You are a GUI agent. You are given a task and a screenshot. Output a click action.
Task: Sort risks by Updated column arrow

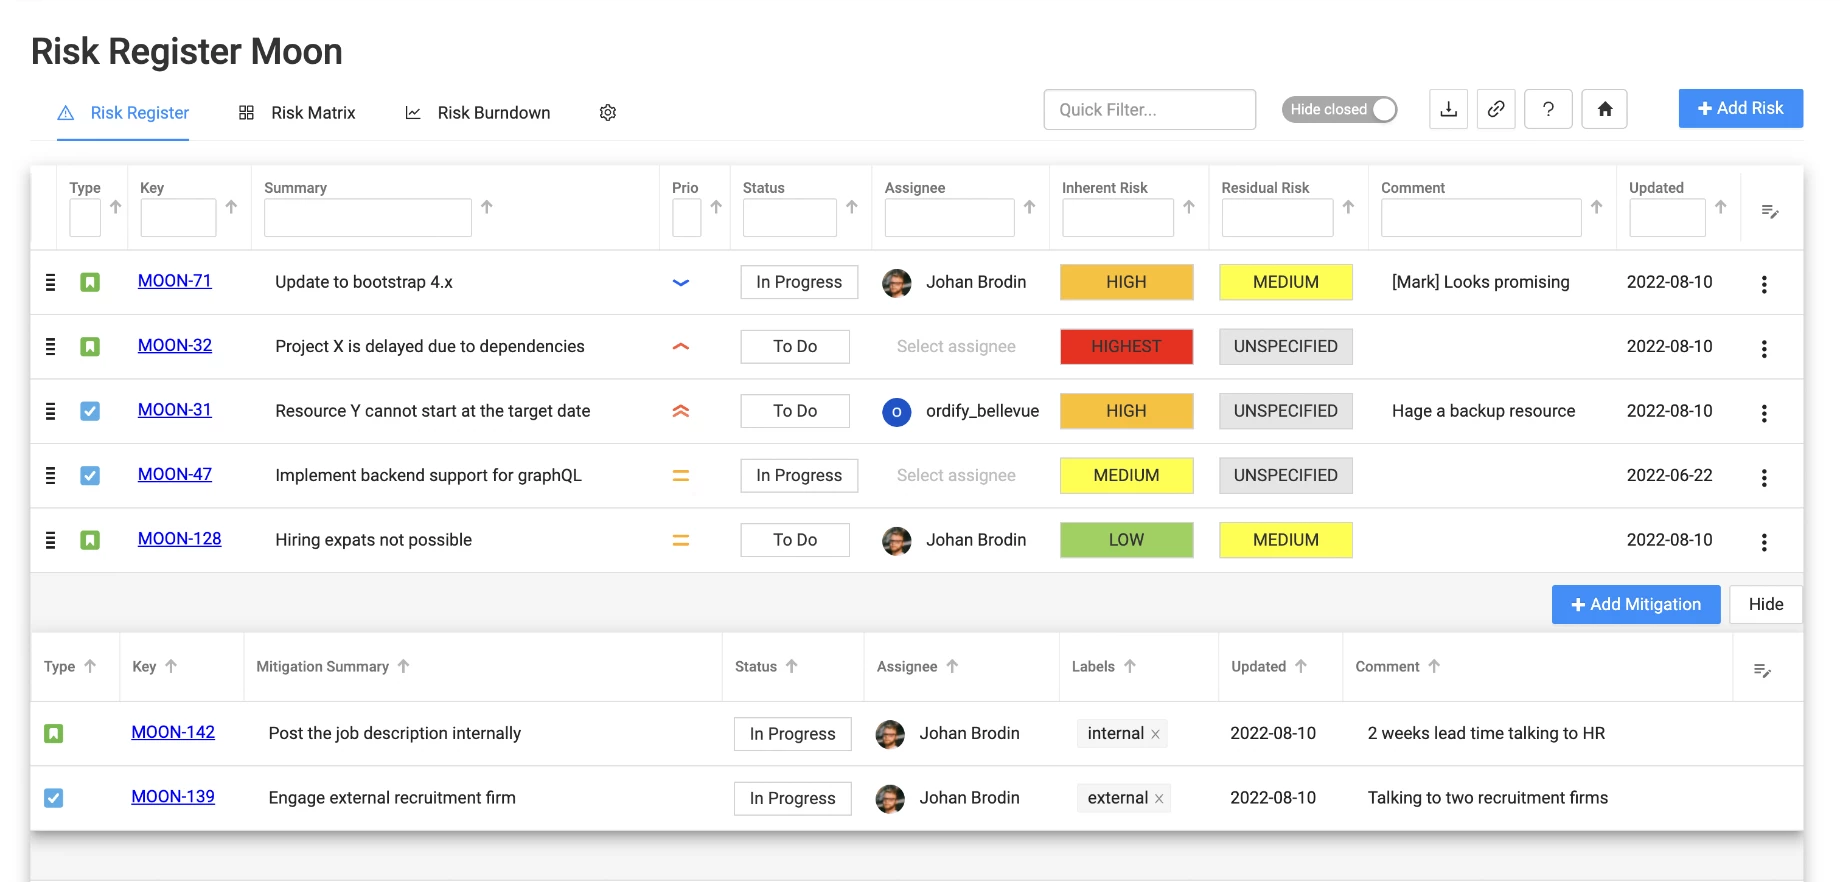click(1721, 207)
